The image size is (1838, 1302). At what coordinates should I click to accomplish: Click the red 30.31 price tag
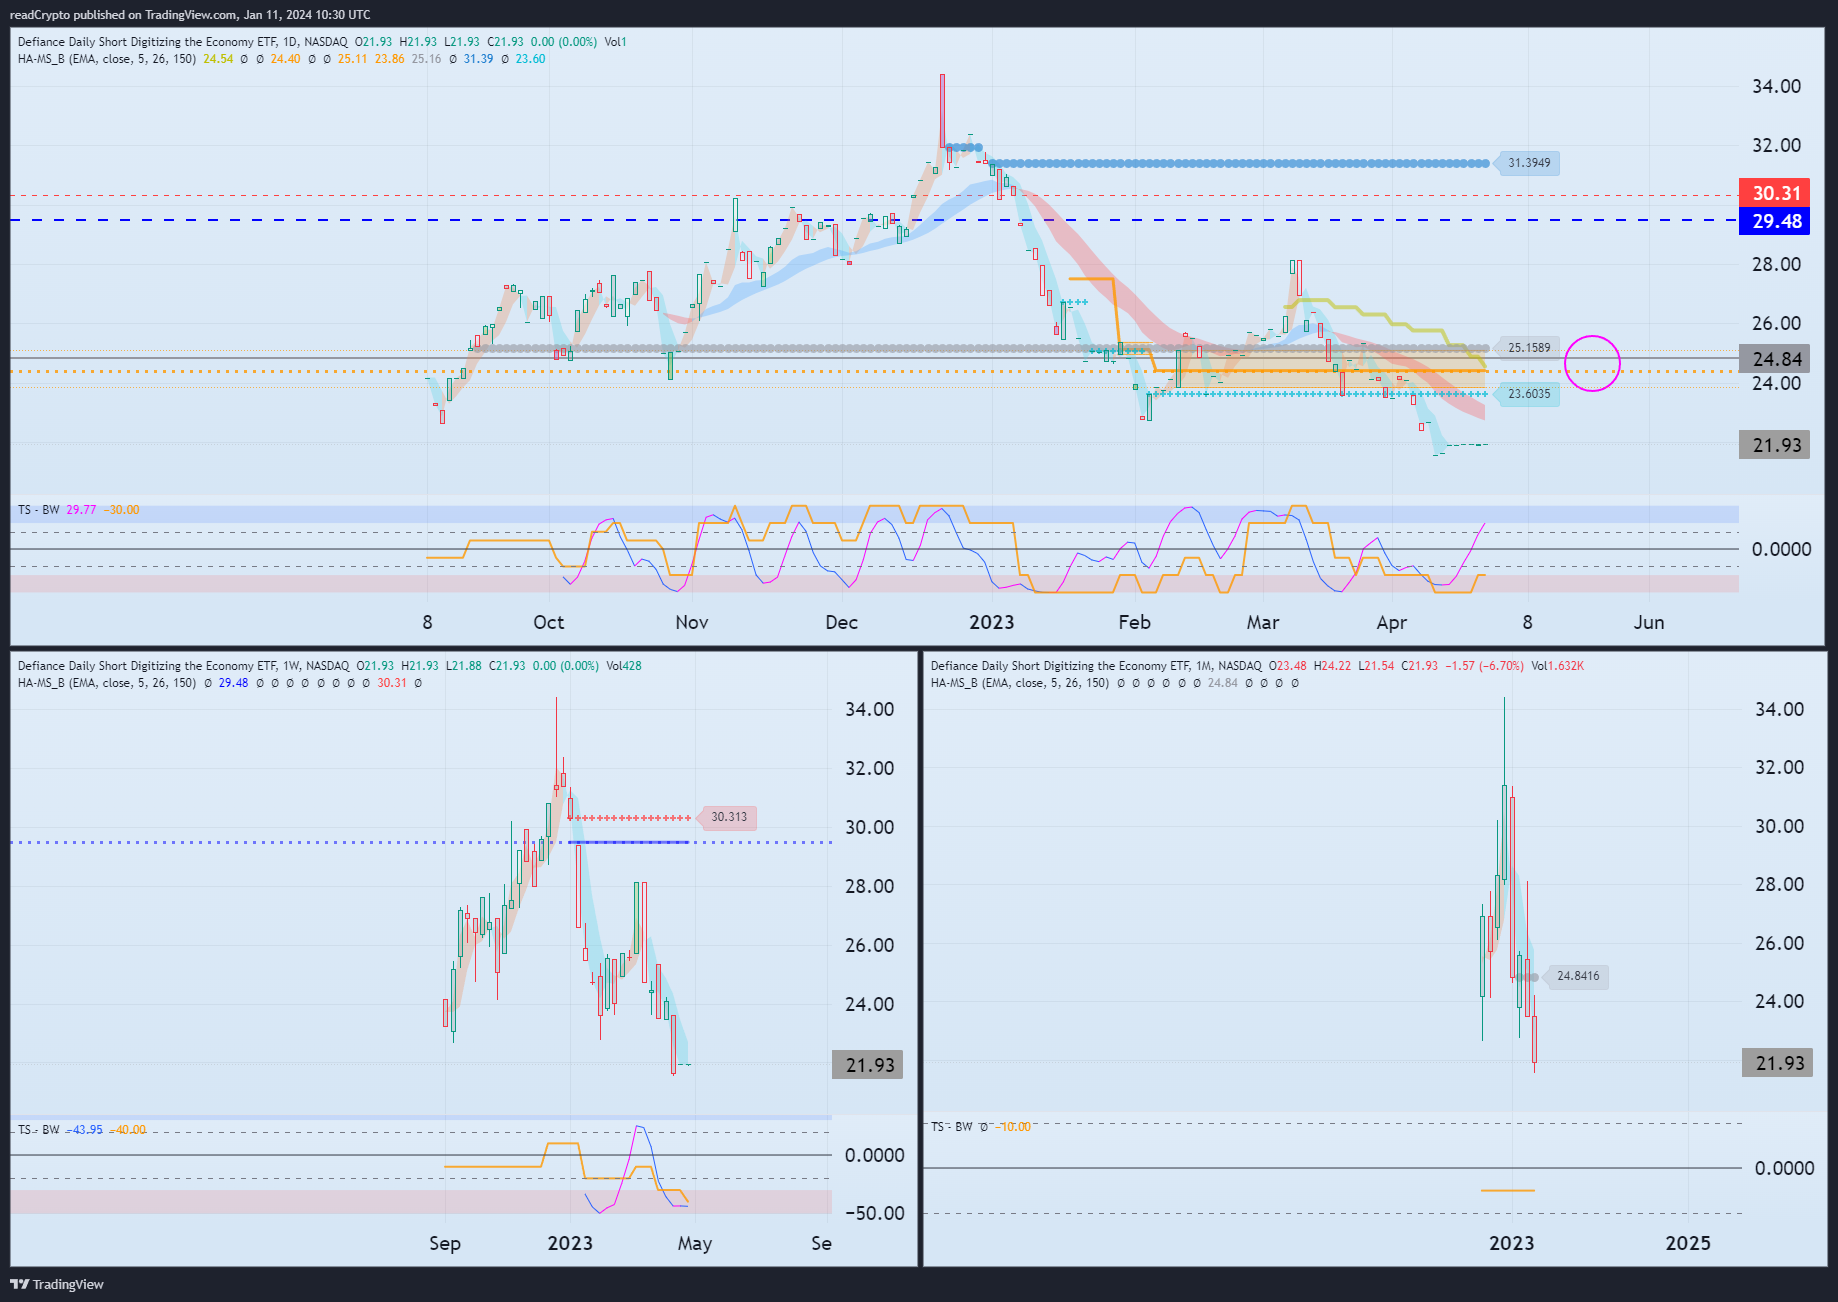tap(1775, 193)
